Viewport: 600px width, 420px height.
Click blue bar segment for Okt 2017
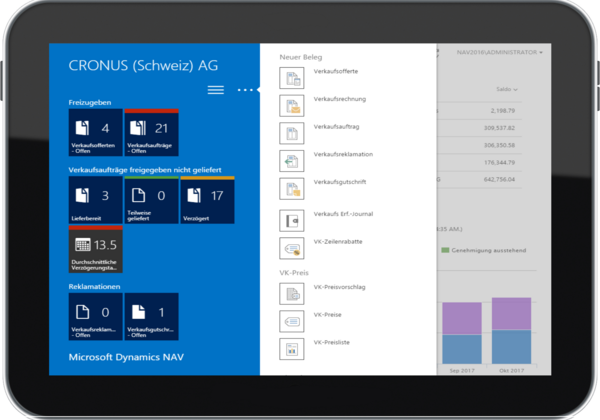[511, 347]
